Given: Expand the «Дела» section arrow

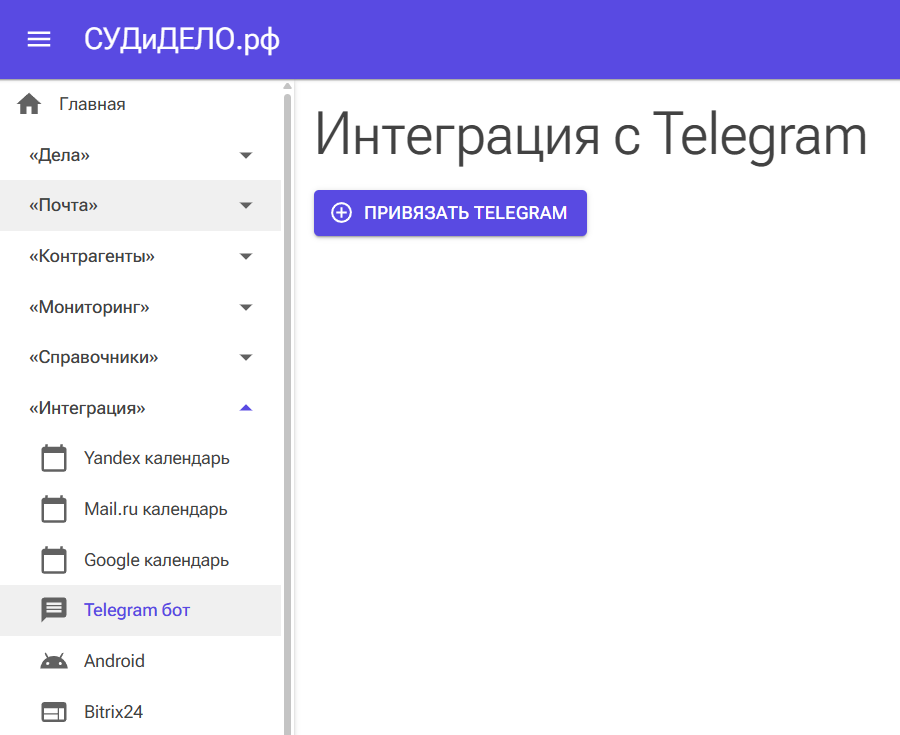Looking at the screenshot, I should pos(246,155).
